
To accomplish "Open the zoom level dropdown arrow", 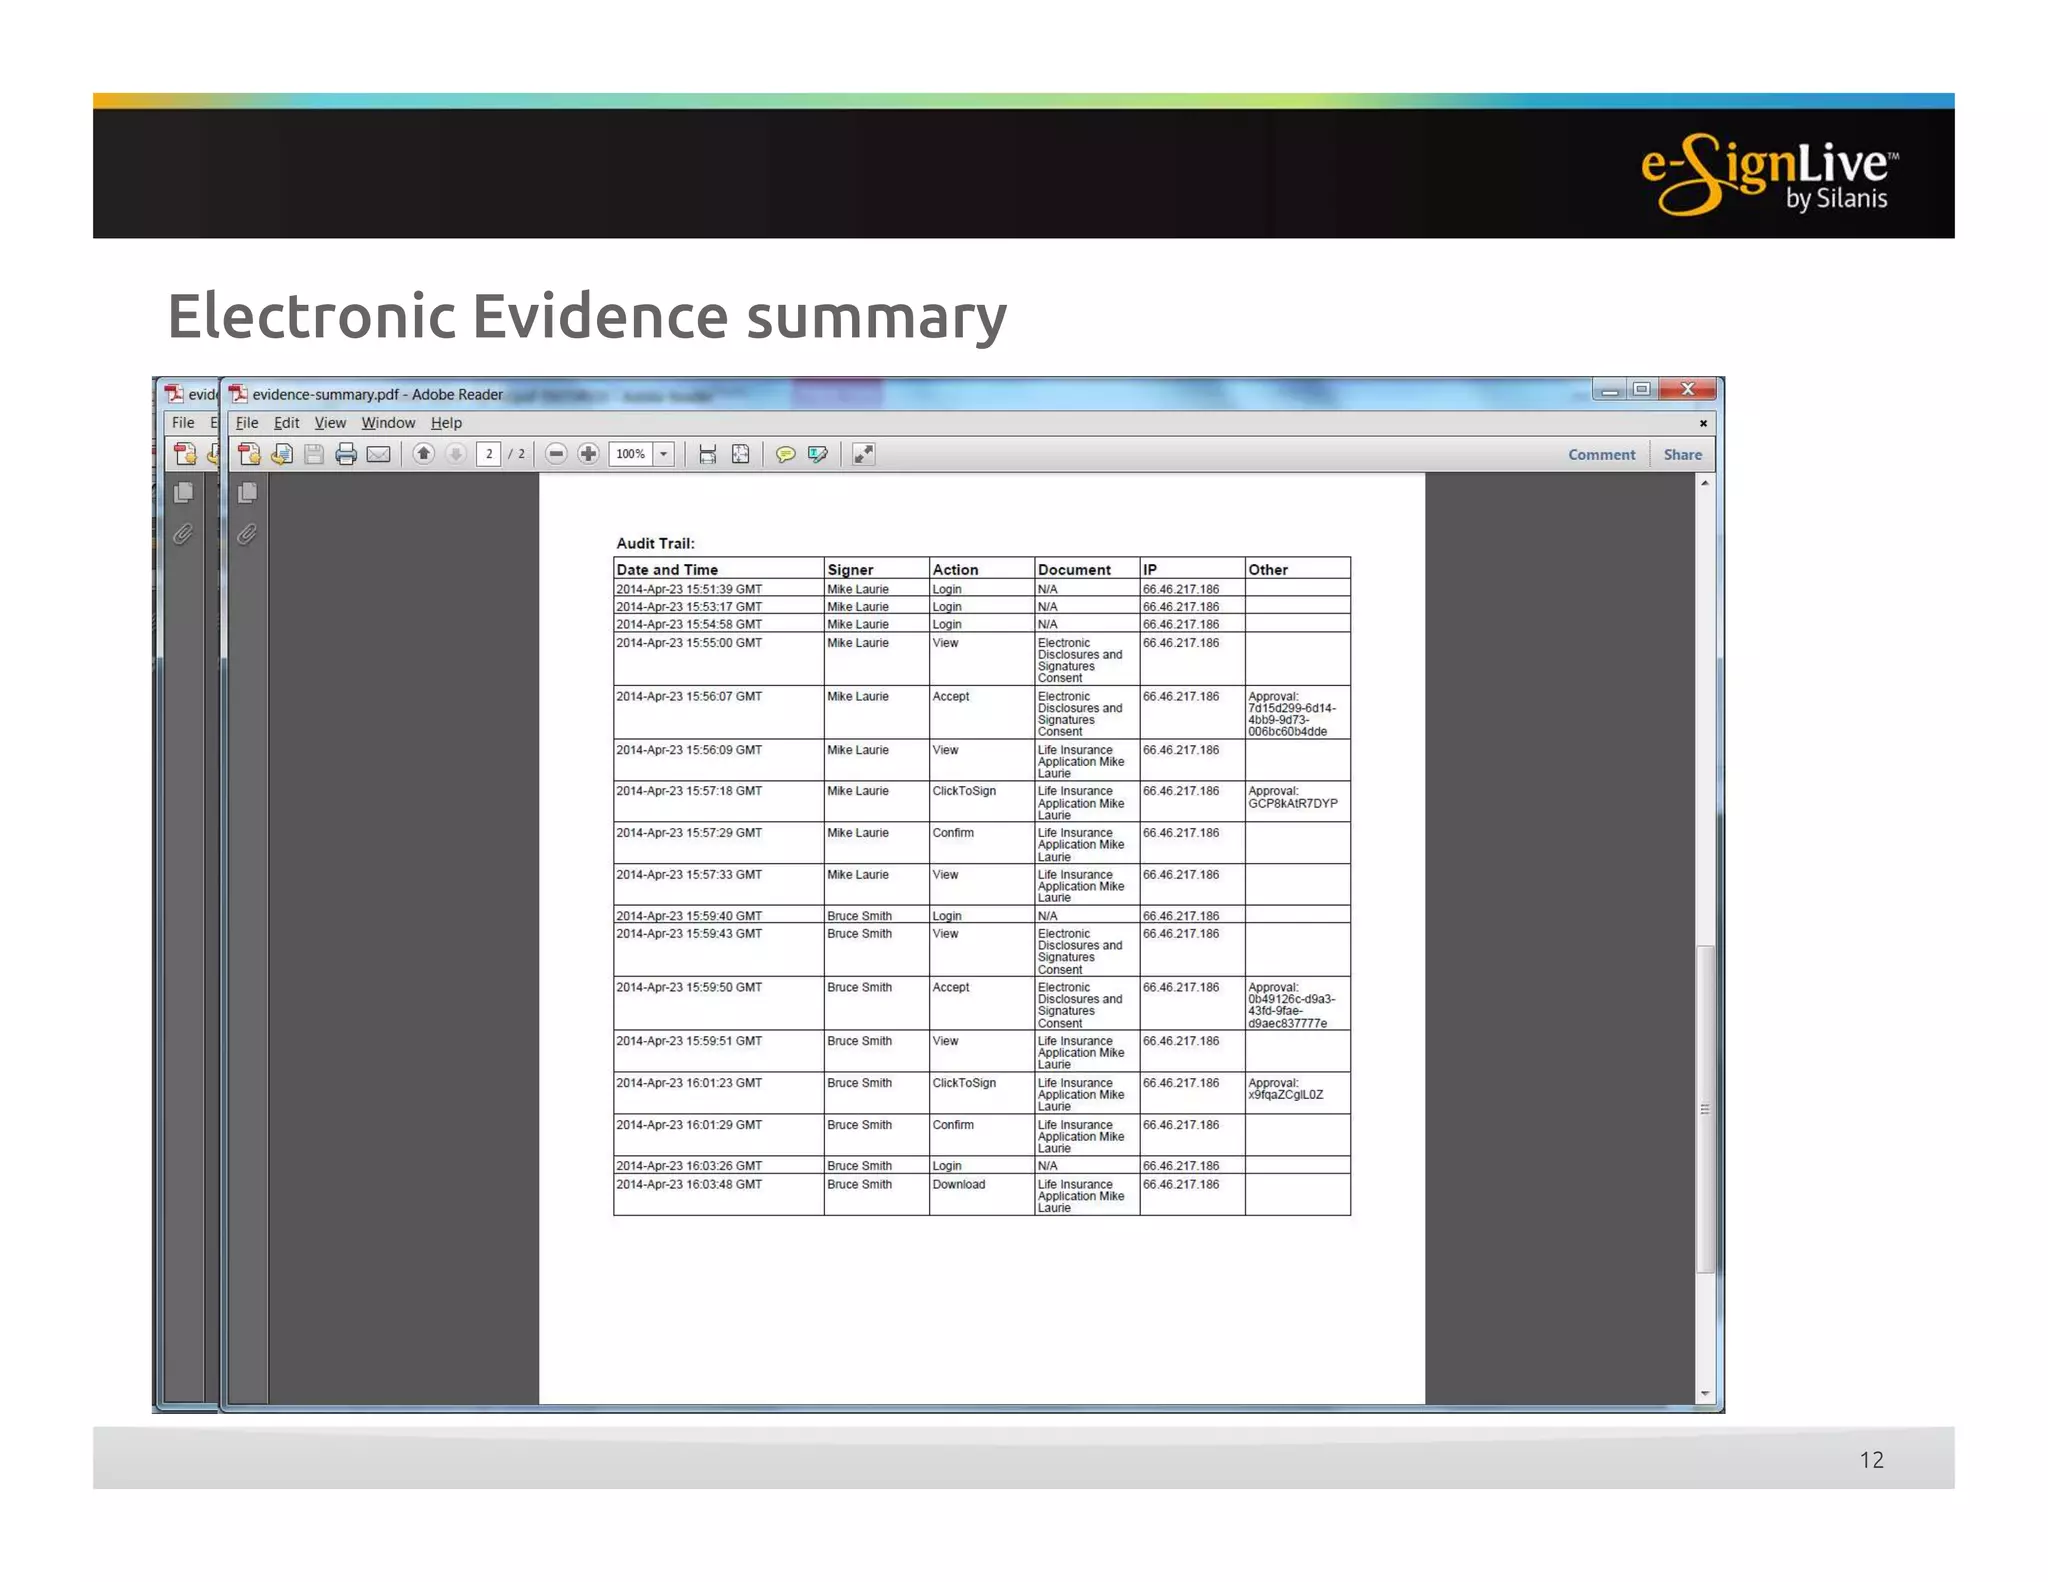I will [x=664, y=454].
